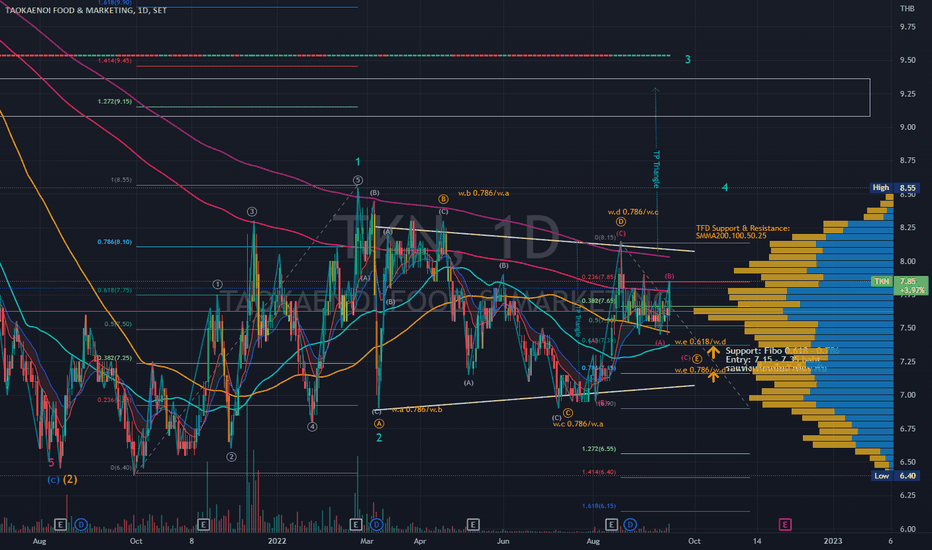The width and height of the screenshot is (932, 550).
Task: Click the 9.00 price axis tick
Action: coord(908,127)
